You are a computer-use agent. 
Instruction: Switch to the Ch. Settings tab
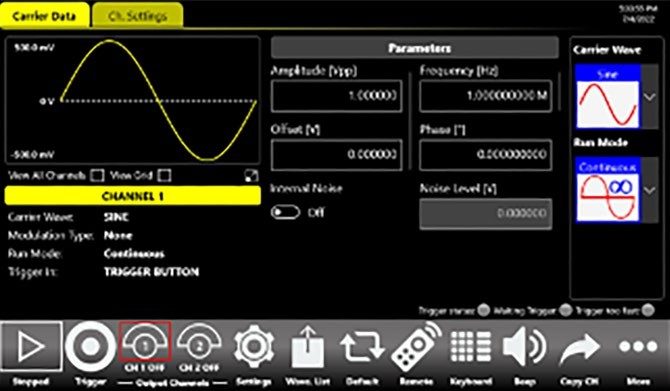coord(138,16)
